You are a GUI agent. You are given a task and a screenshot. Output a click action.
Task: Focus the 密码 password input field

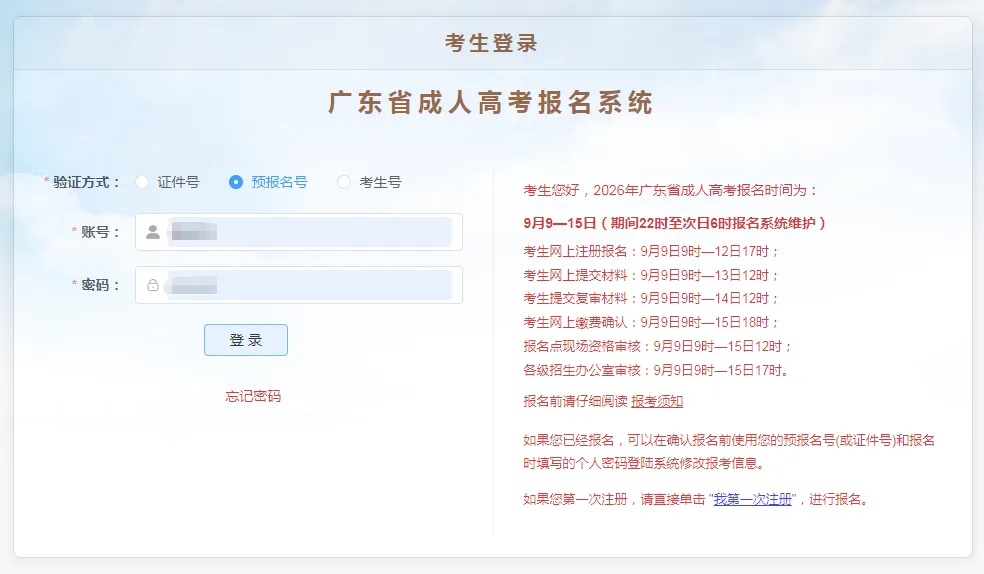point(299,285)
